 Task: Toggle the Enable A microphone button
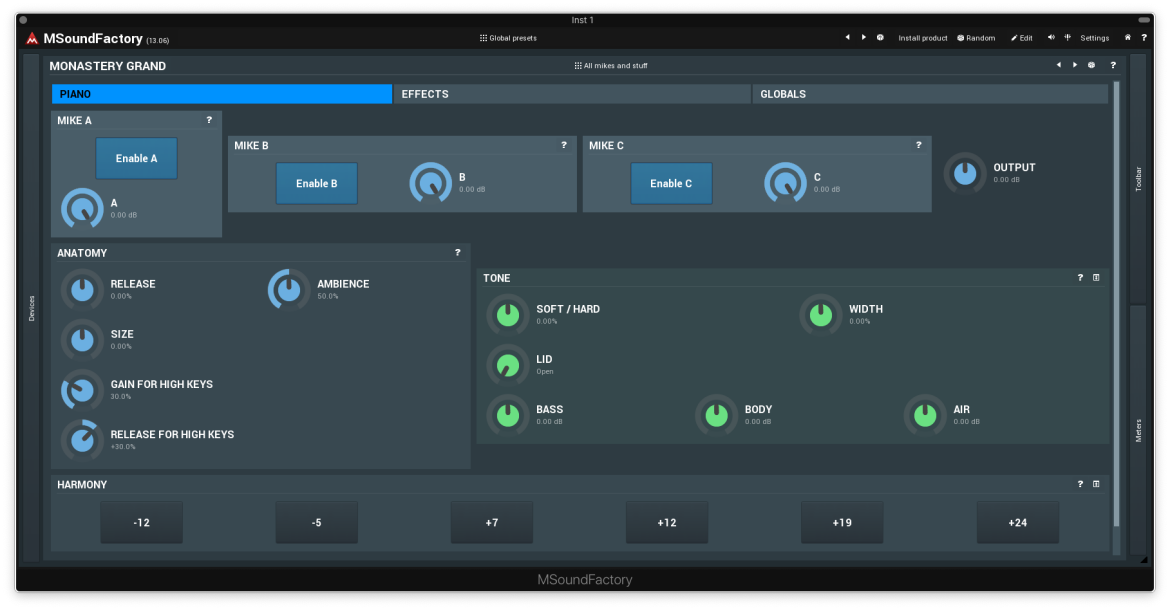click(137, 158)
